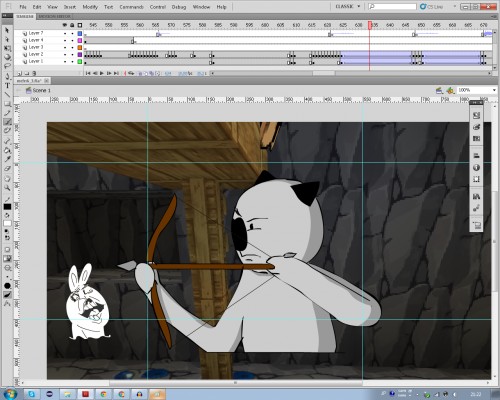
Task: Select the Text tool
Action: (x=7, y=86)
